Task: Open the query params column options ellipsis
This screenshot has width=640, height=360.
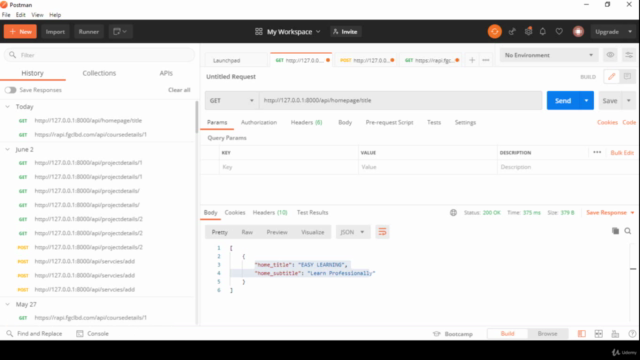Action: (x=597, y=152)
